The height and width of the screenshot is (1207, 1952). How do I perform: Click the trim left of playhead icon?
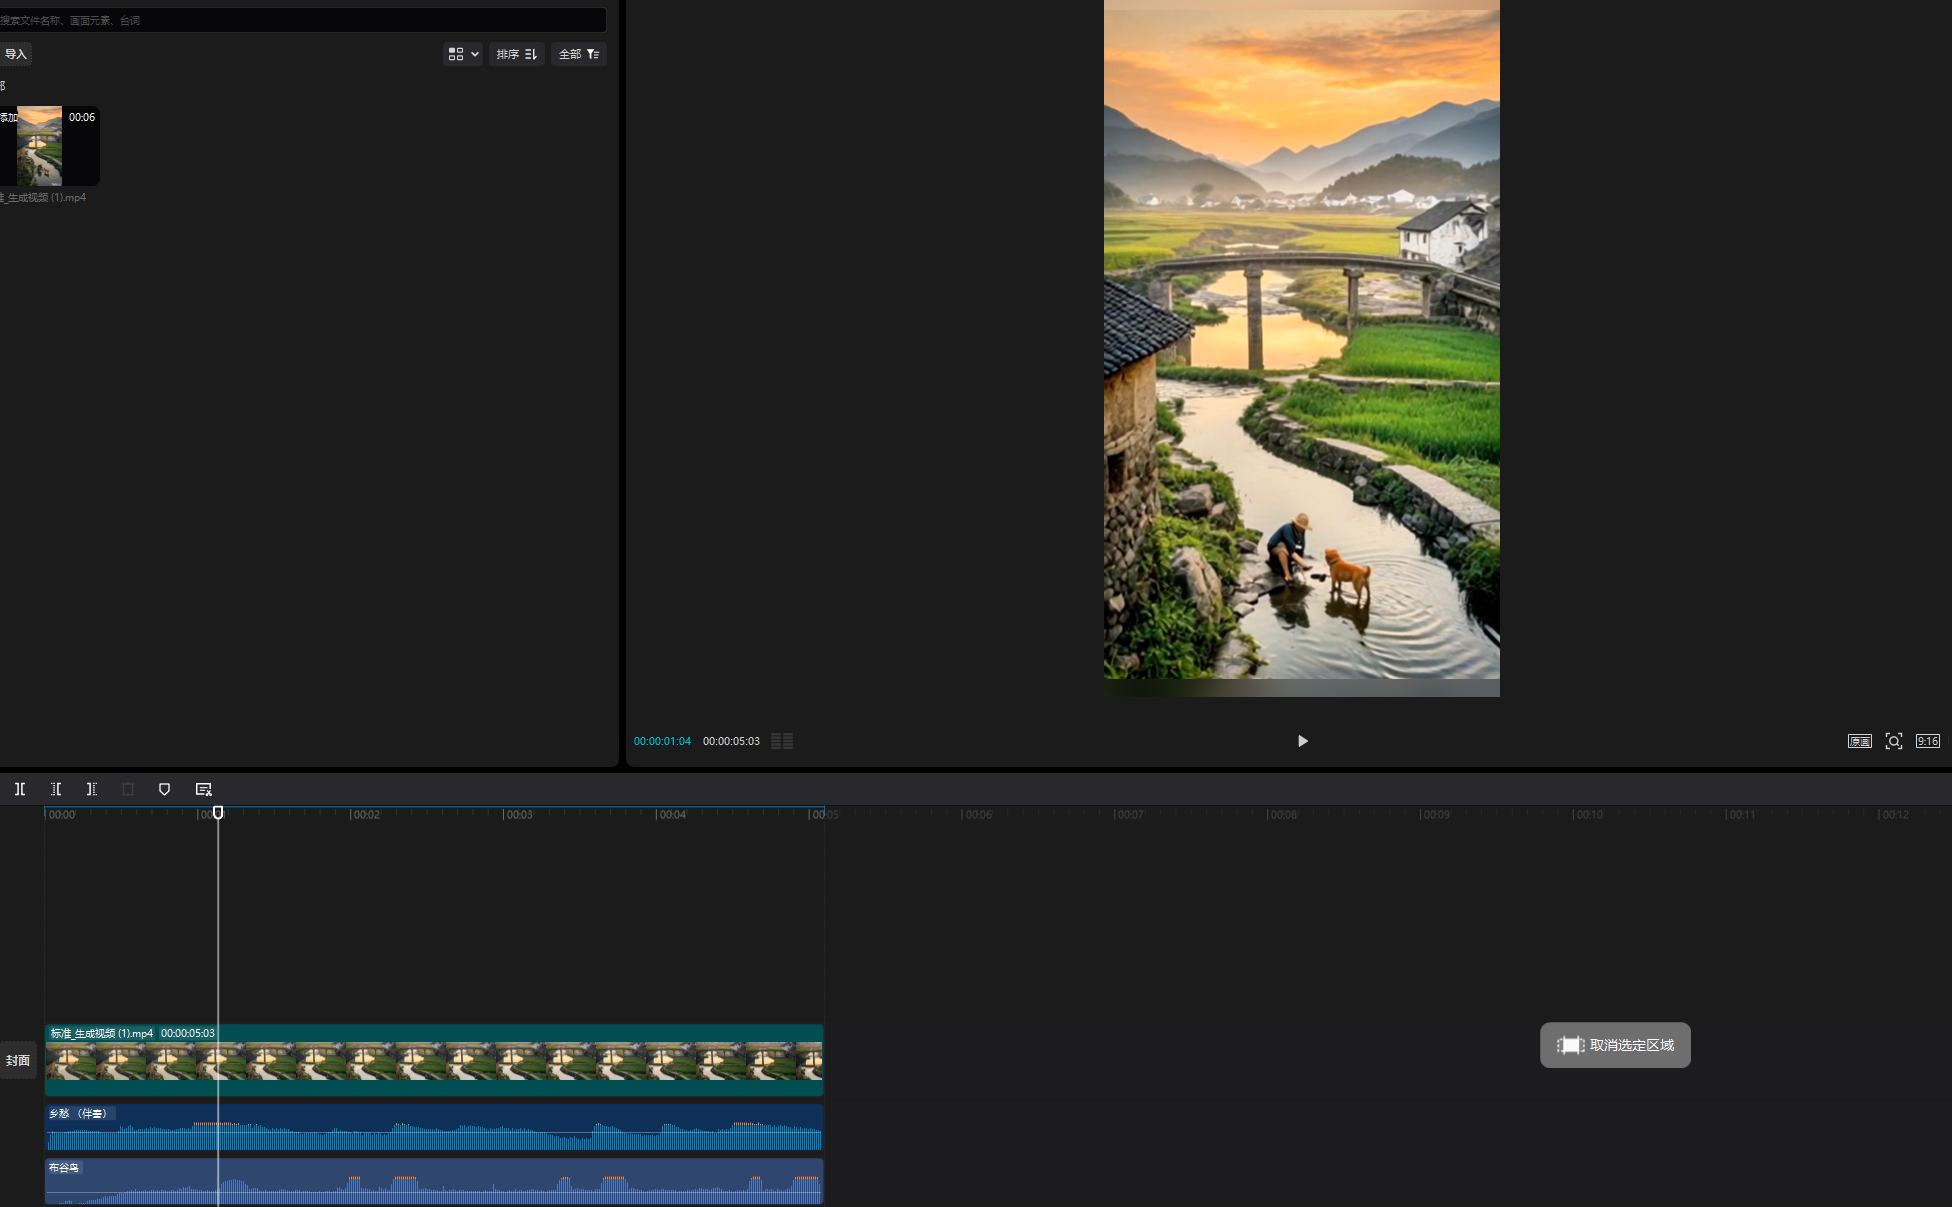point(56,789)
